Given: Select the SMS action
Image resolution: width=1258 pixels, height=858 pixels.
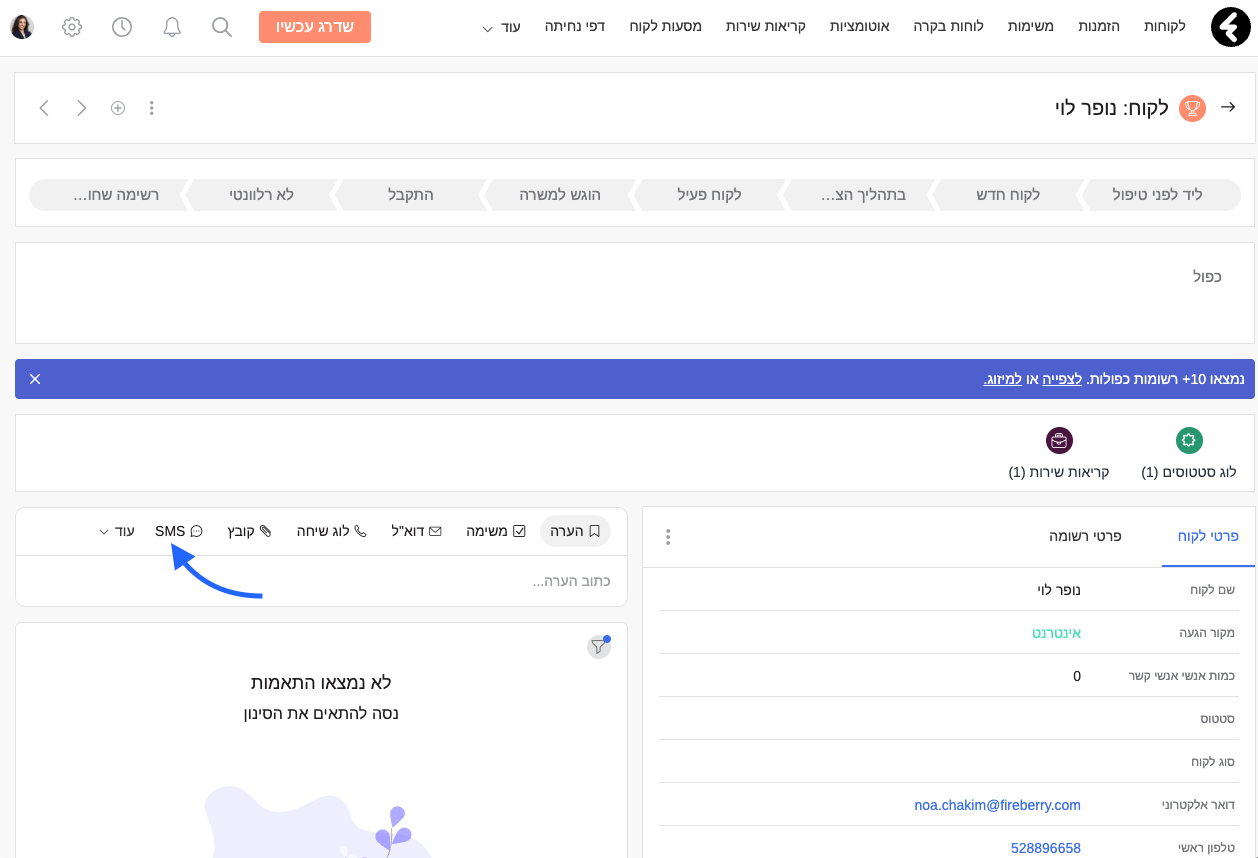Looking at the screenshot, I should pos(179,531).
